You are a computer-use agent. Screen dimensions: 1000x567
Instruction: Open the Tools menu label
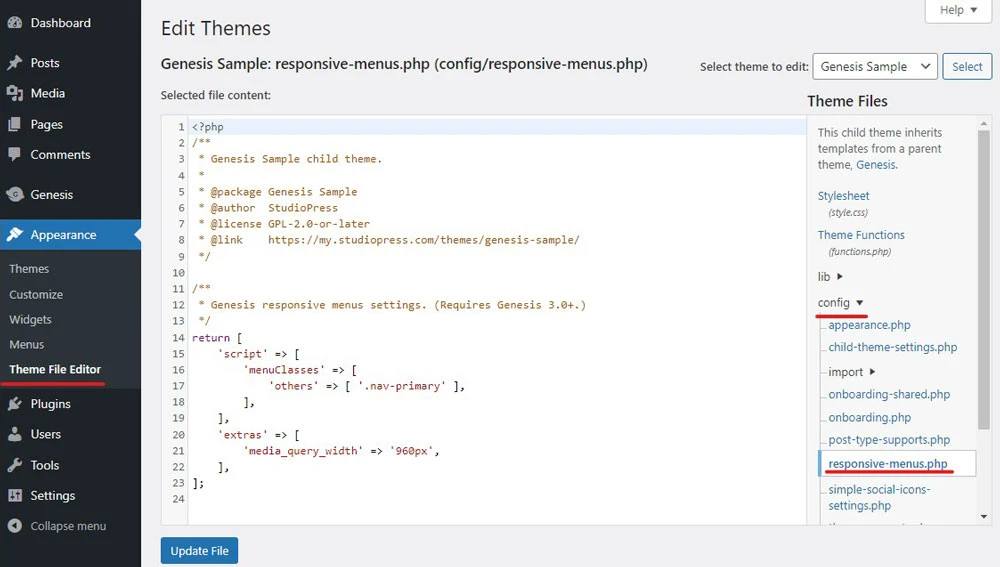tap(45, 465)
